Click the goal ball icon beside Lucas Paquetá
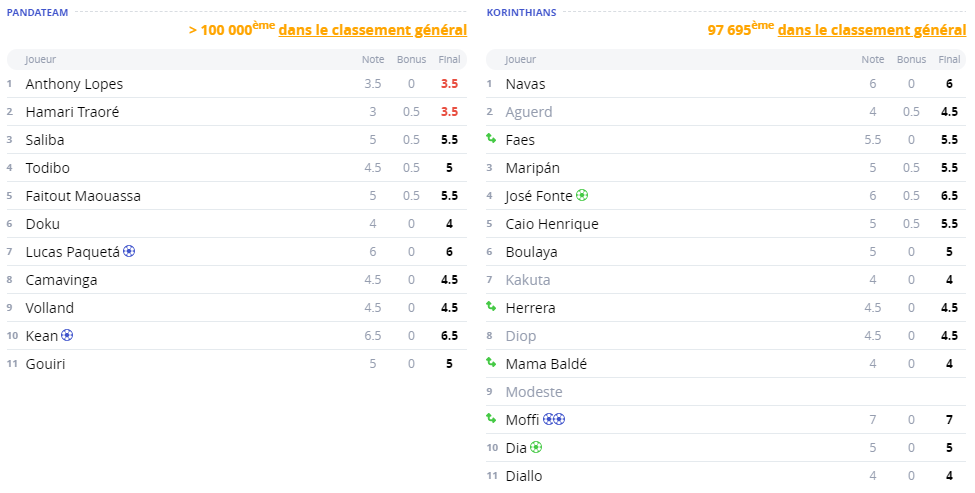975x493 pixels. [129, 252]
